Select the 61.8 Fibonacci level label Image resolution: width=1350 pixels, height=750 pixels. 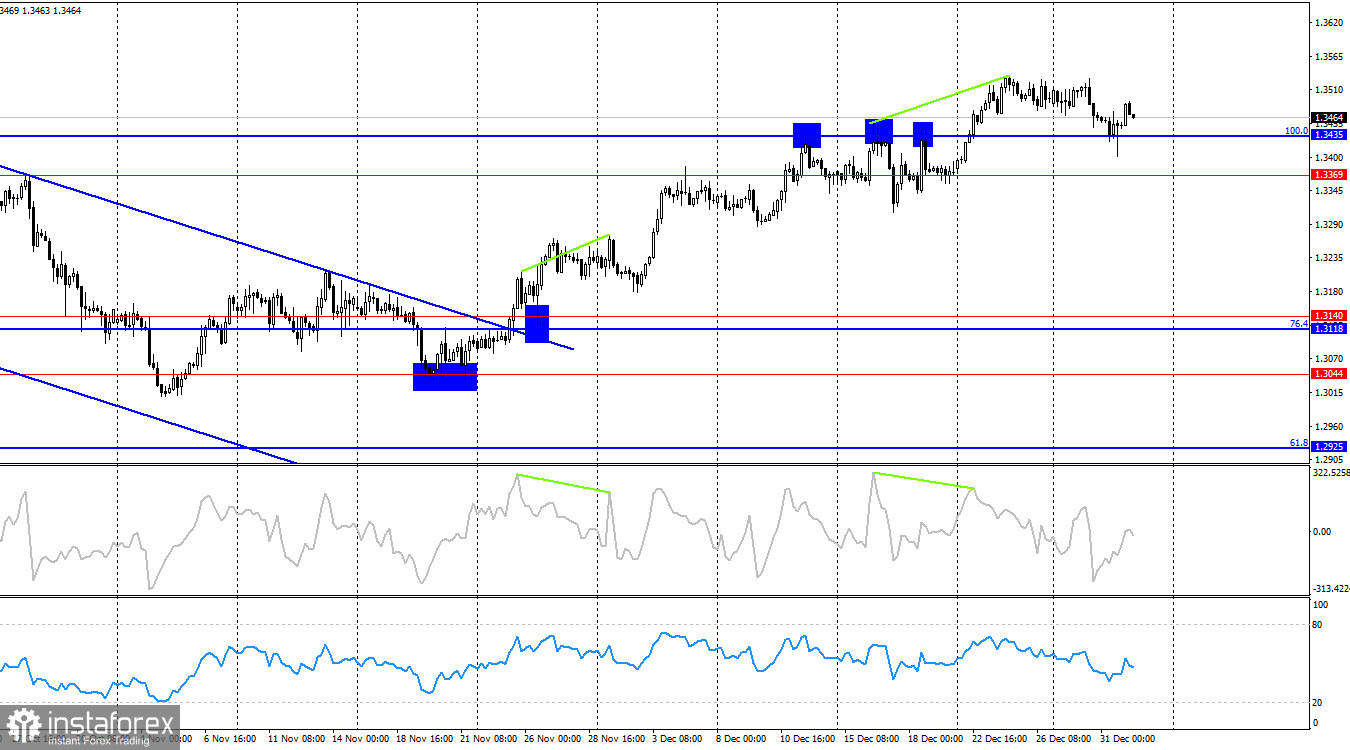pos(1299,442)
